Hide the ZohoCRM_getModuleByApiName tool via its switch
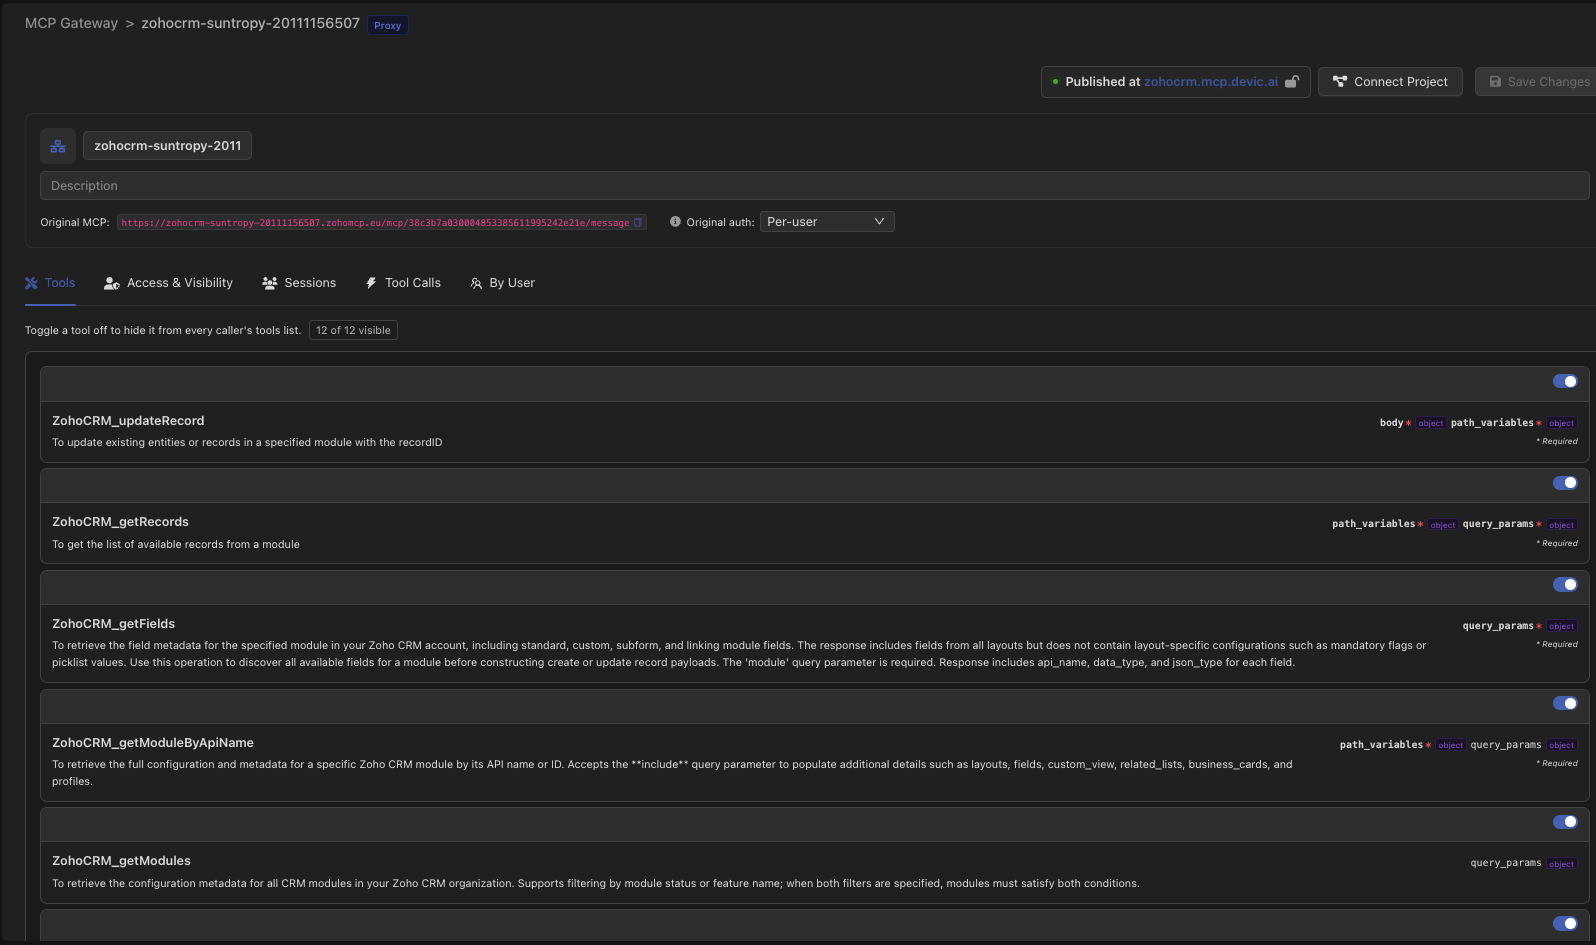This screenshot has width=1596, height=945. [x=1565, y=704]
